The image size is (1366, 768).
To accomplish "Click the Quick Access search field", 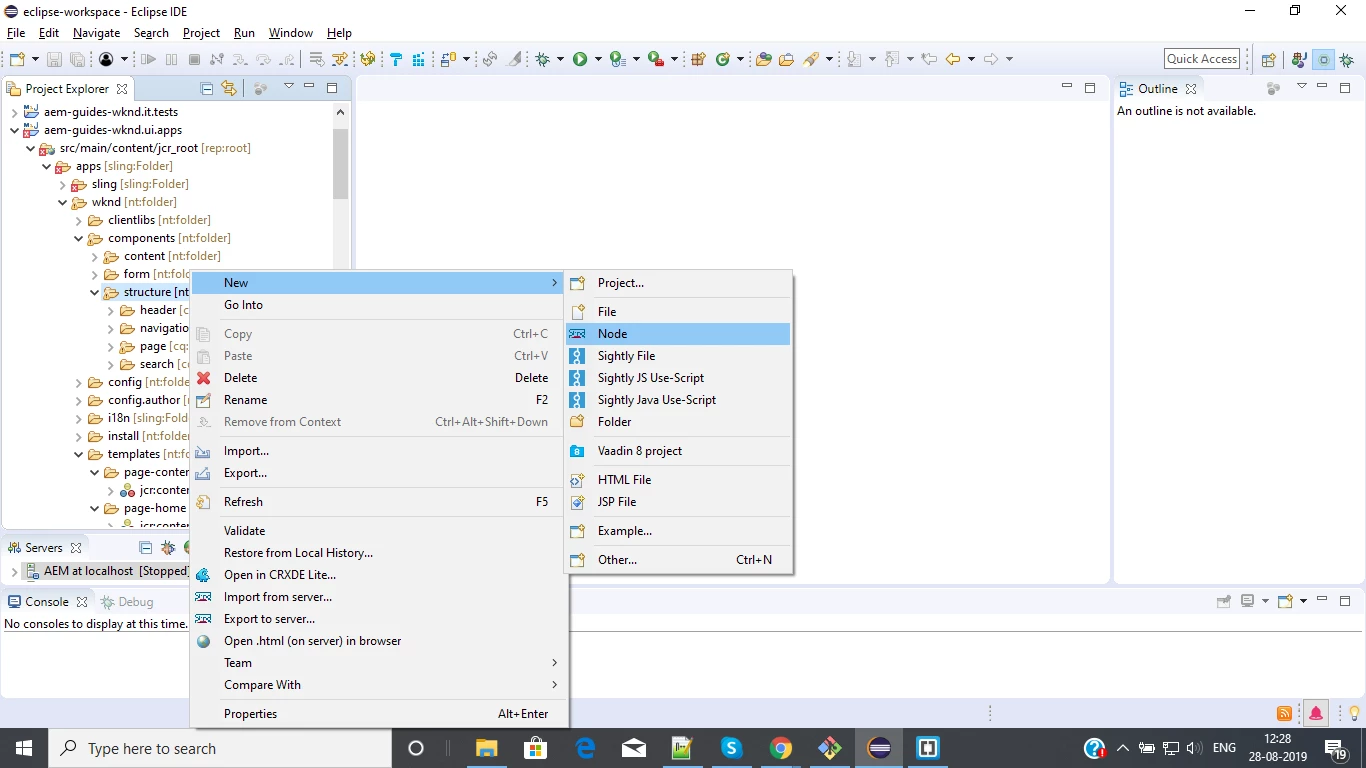I will (1202, 59).
